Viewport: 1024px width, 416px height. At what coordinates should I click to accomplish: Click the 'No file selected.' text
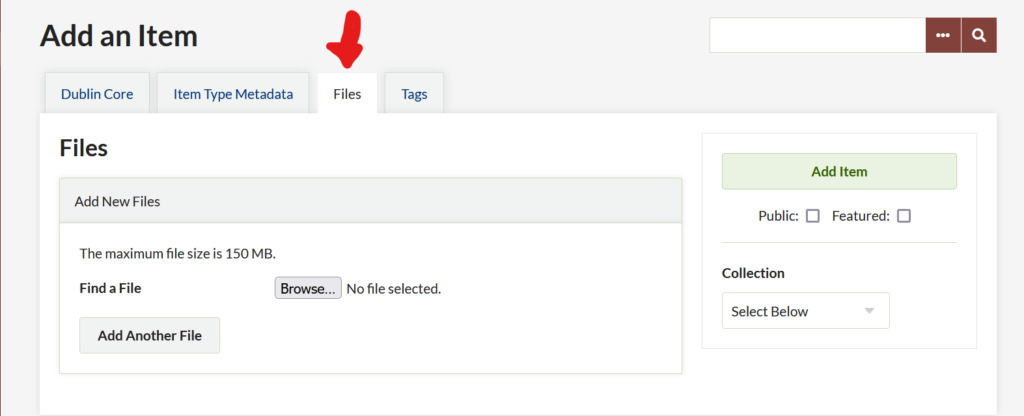394,289
